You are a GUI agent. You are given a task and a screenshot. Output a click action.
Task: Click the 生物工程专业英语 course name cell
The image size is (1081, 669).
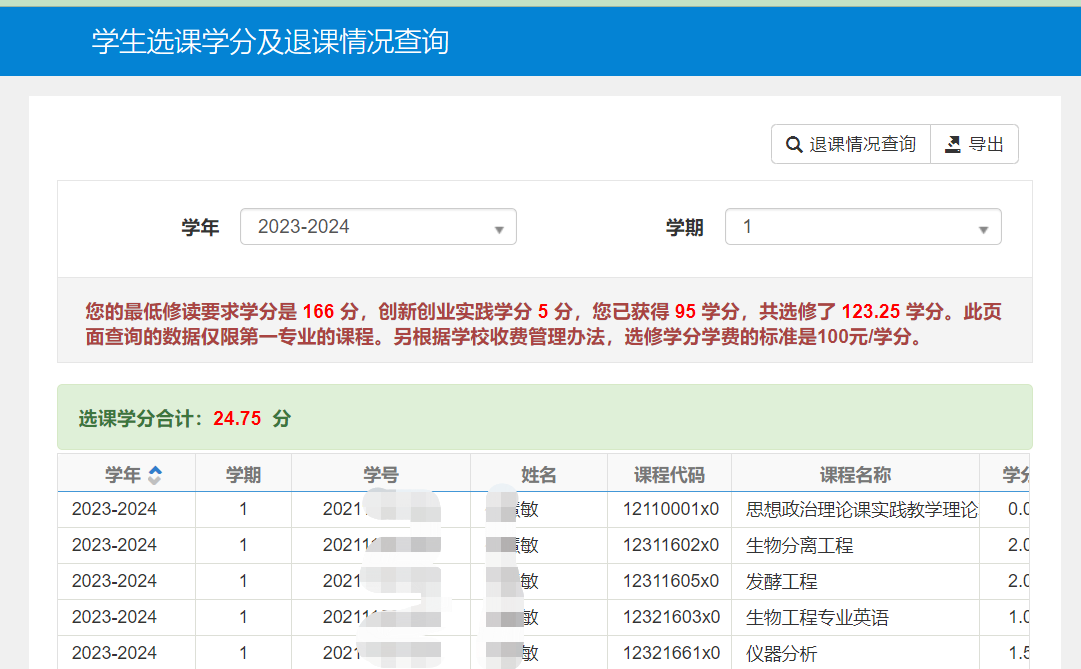[x=817, y=618]
